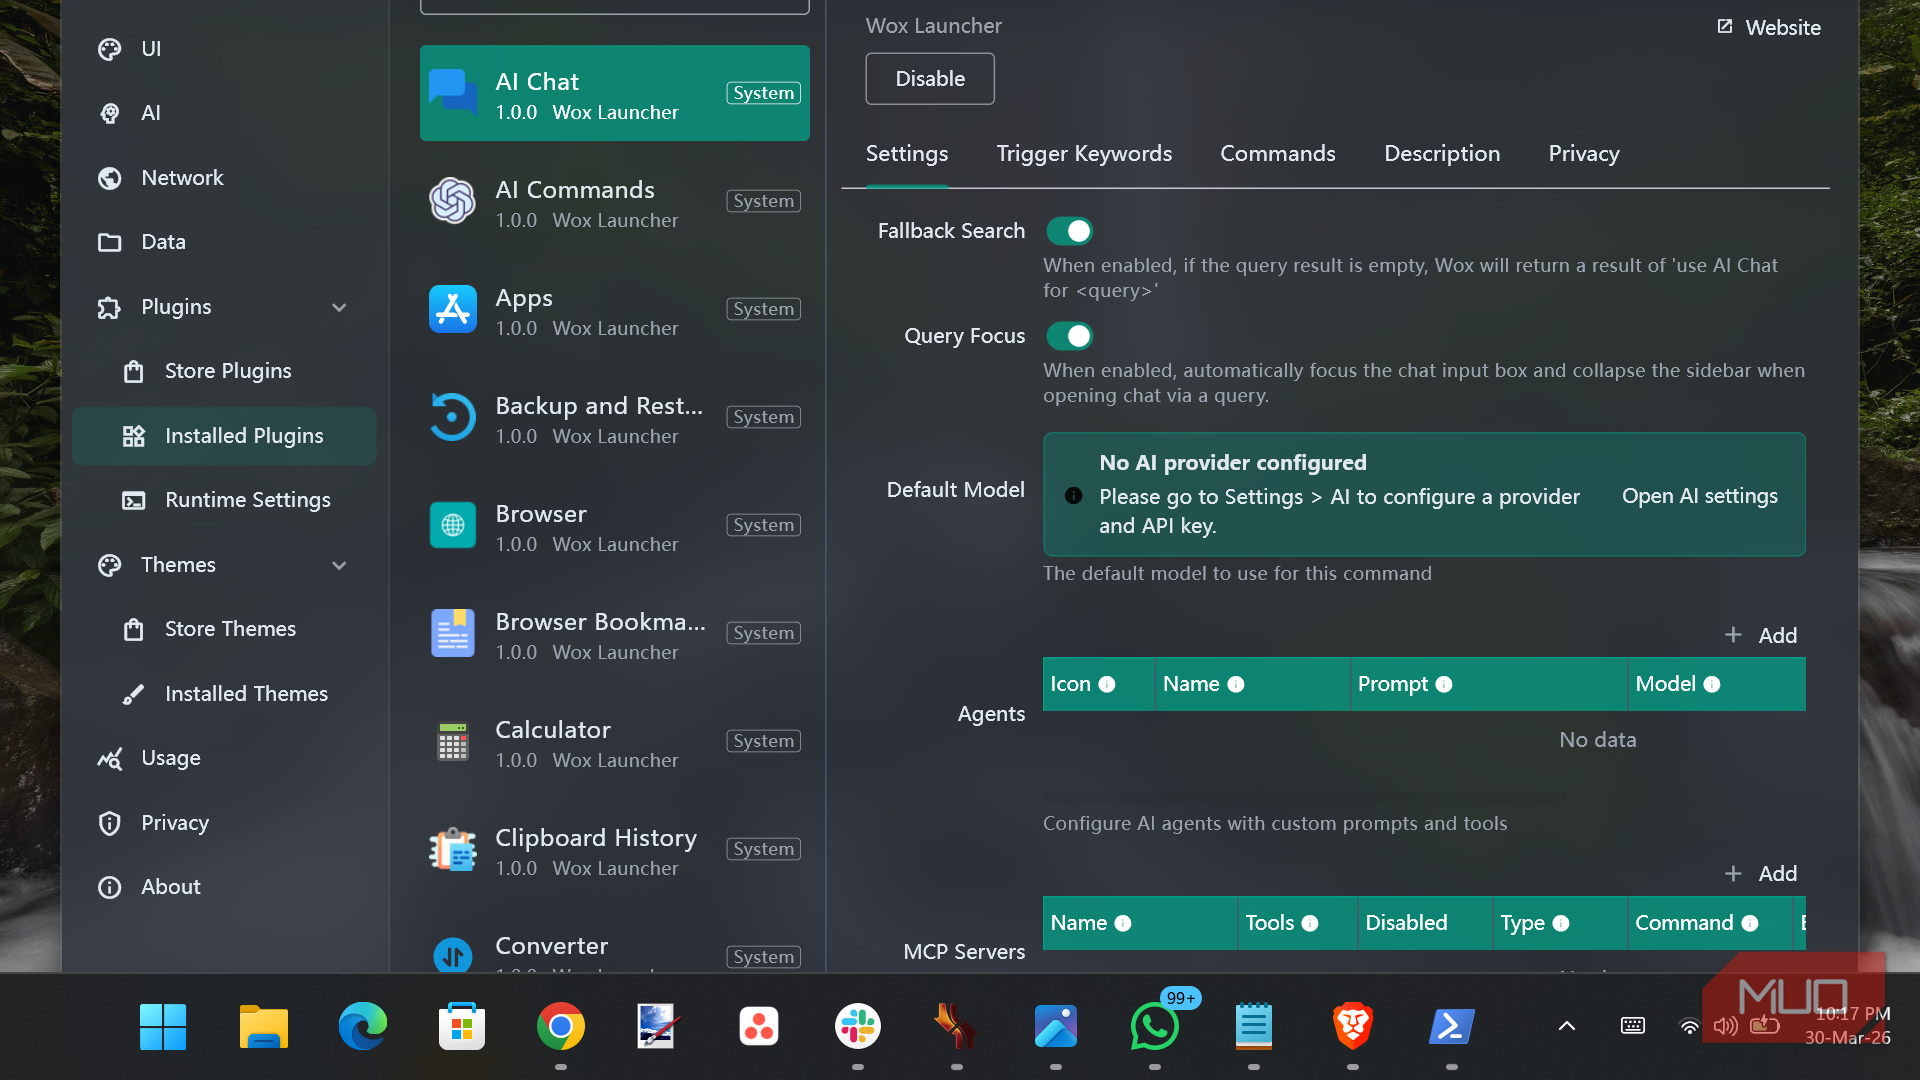Collapse the Plugins section chevron
The width and height of the screenshot is (1920, 1080).
point(339,307)
